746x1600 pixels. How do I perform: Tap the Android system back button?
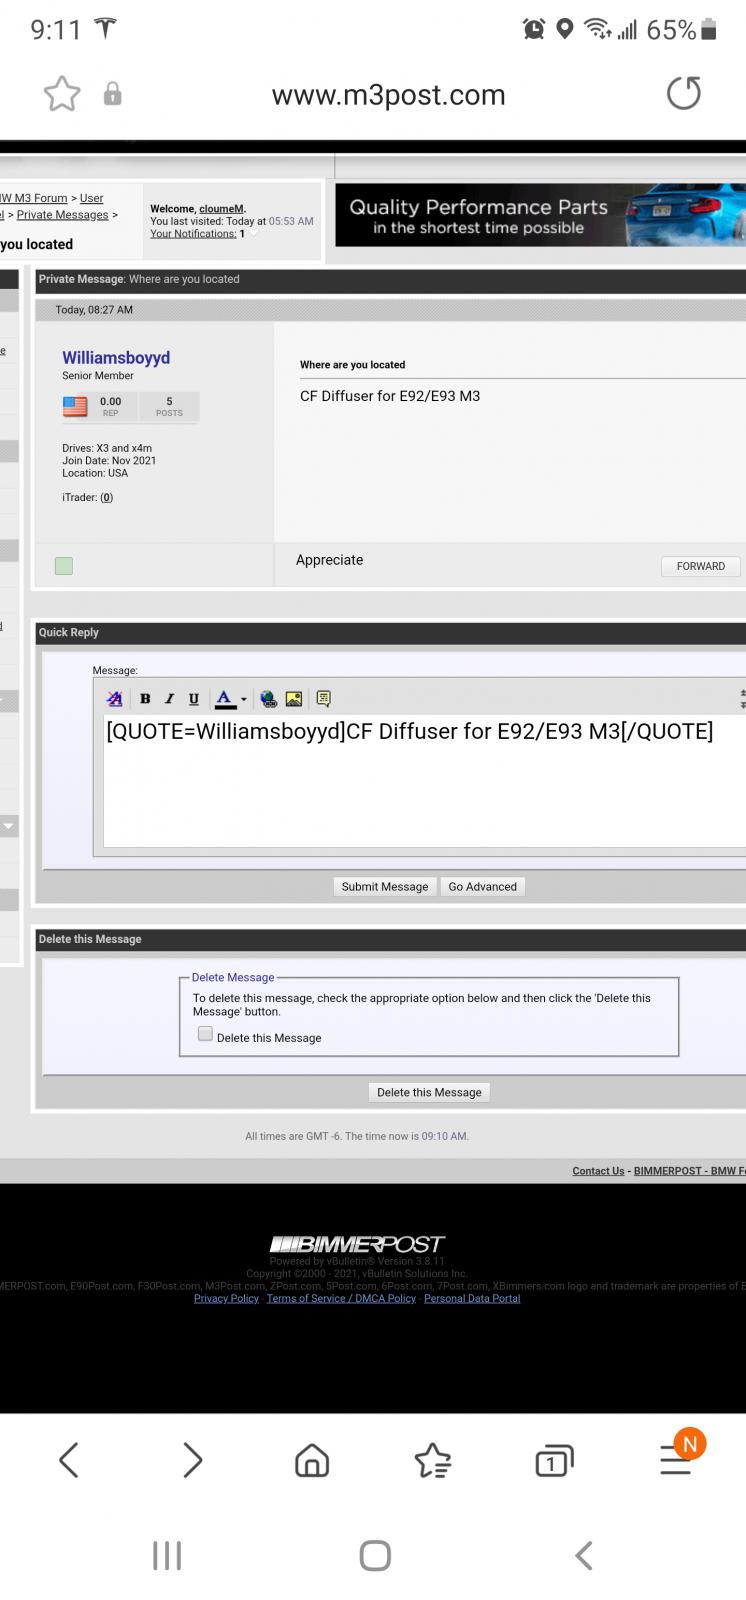[584, 1555]
